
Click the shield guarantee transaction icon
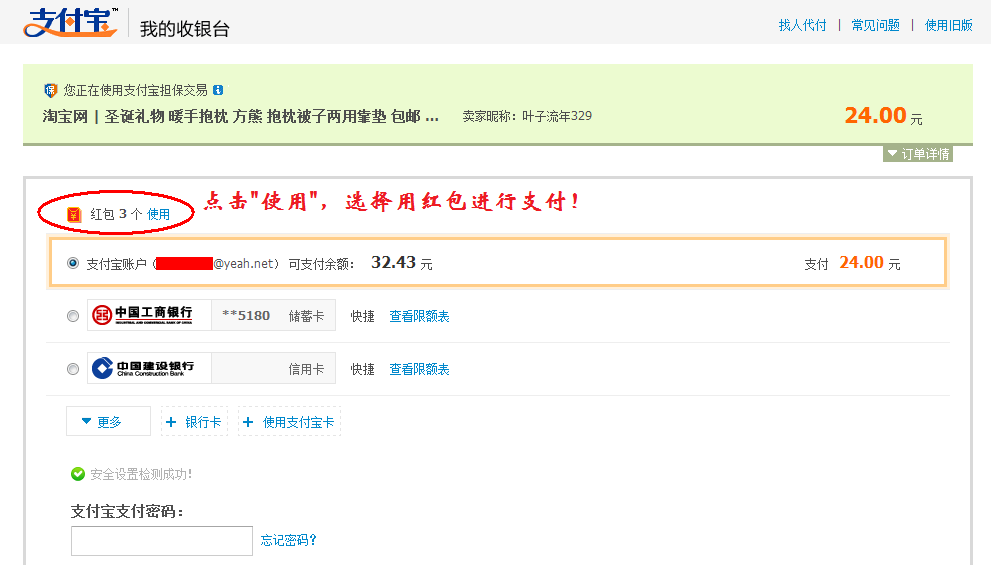point(51,90)
